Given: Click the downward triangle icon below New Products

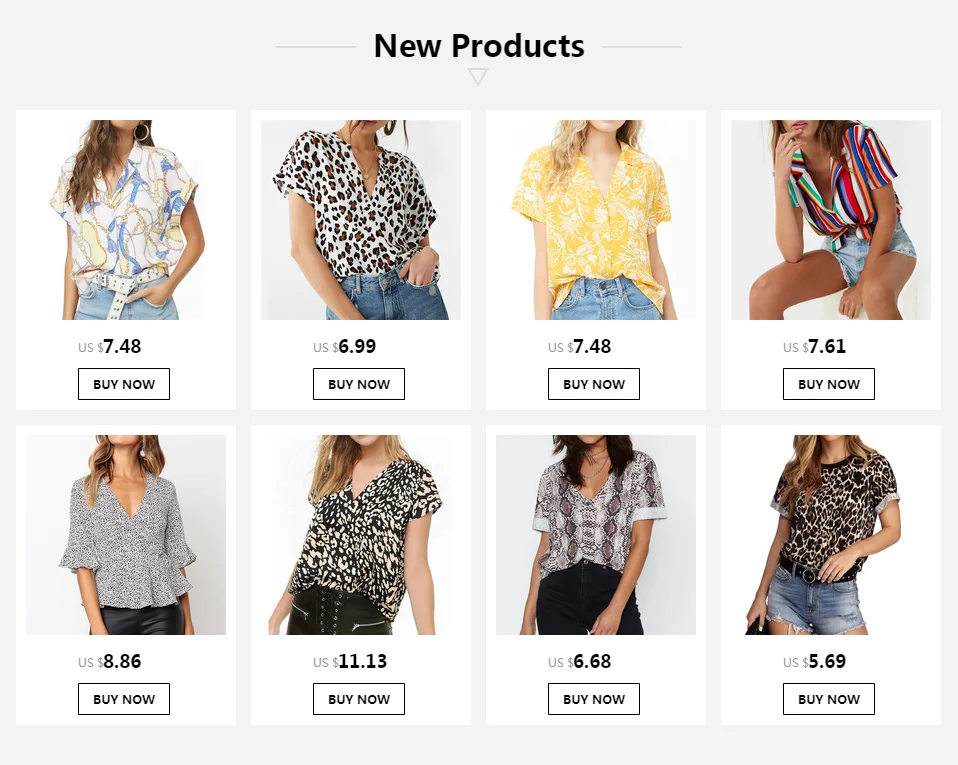Looking at the screenshot, I should 478,77.
